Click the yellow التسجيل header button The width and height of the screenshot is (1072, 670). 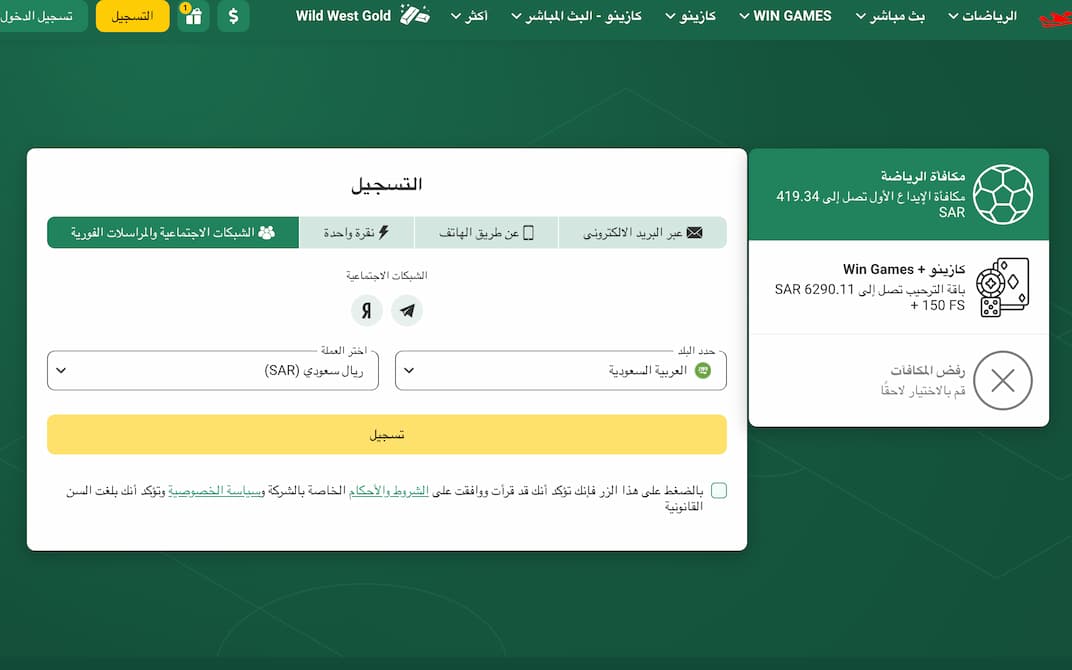tap(133, 16)
